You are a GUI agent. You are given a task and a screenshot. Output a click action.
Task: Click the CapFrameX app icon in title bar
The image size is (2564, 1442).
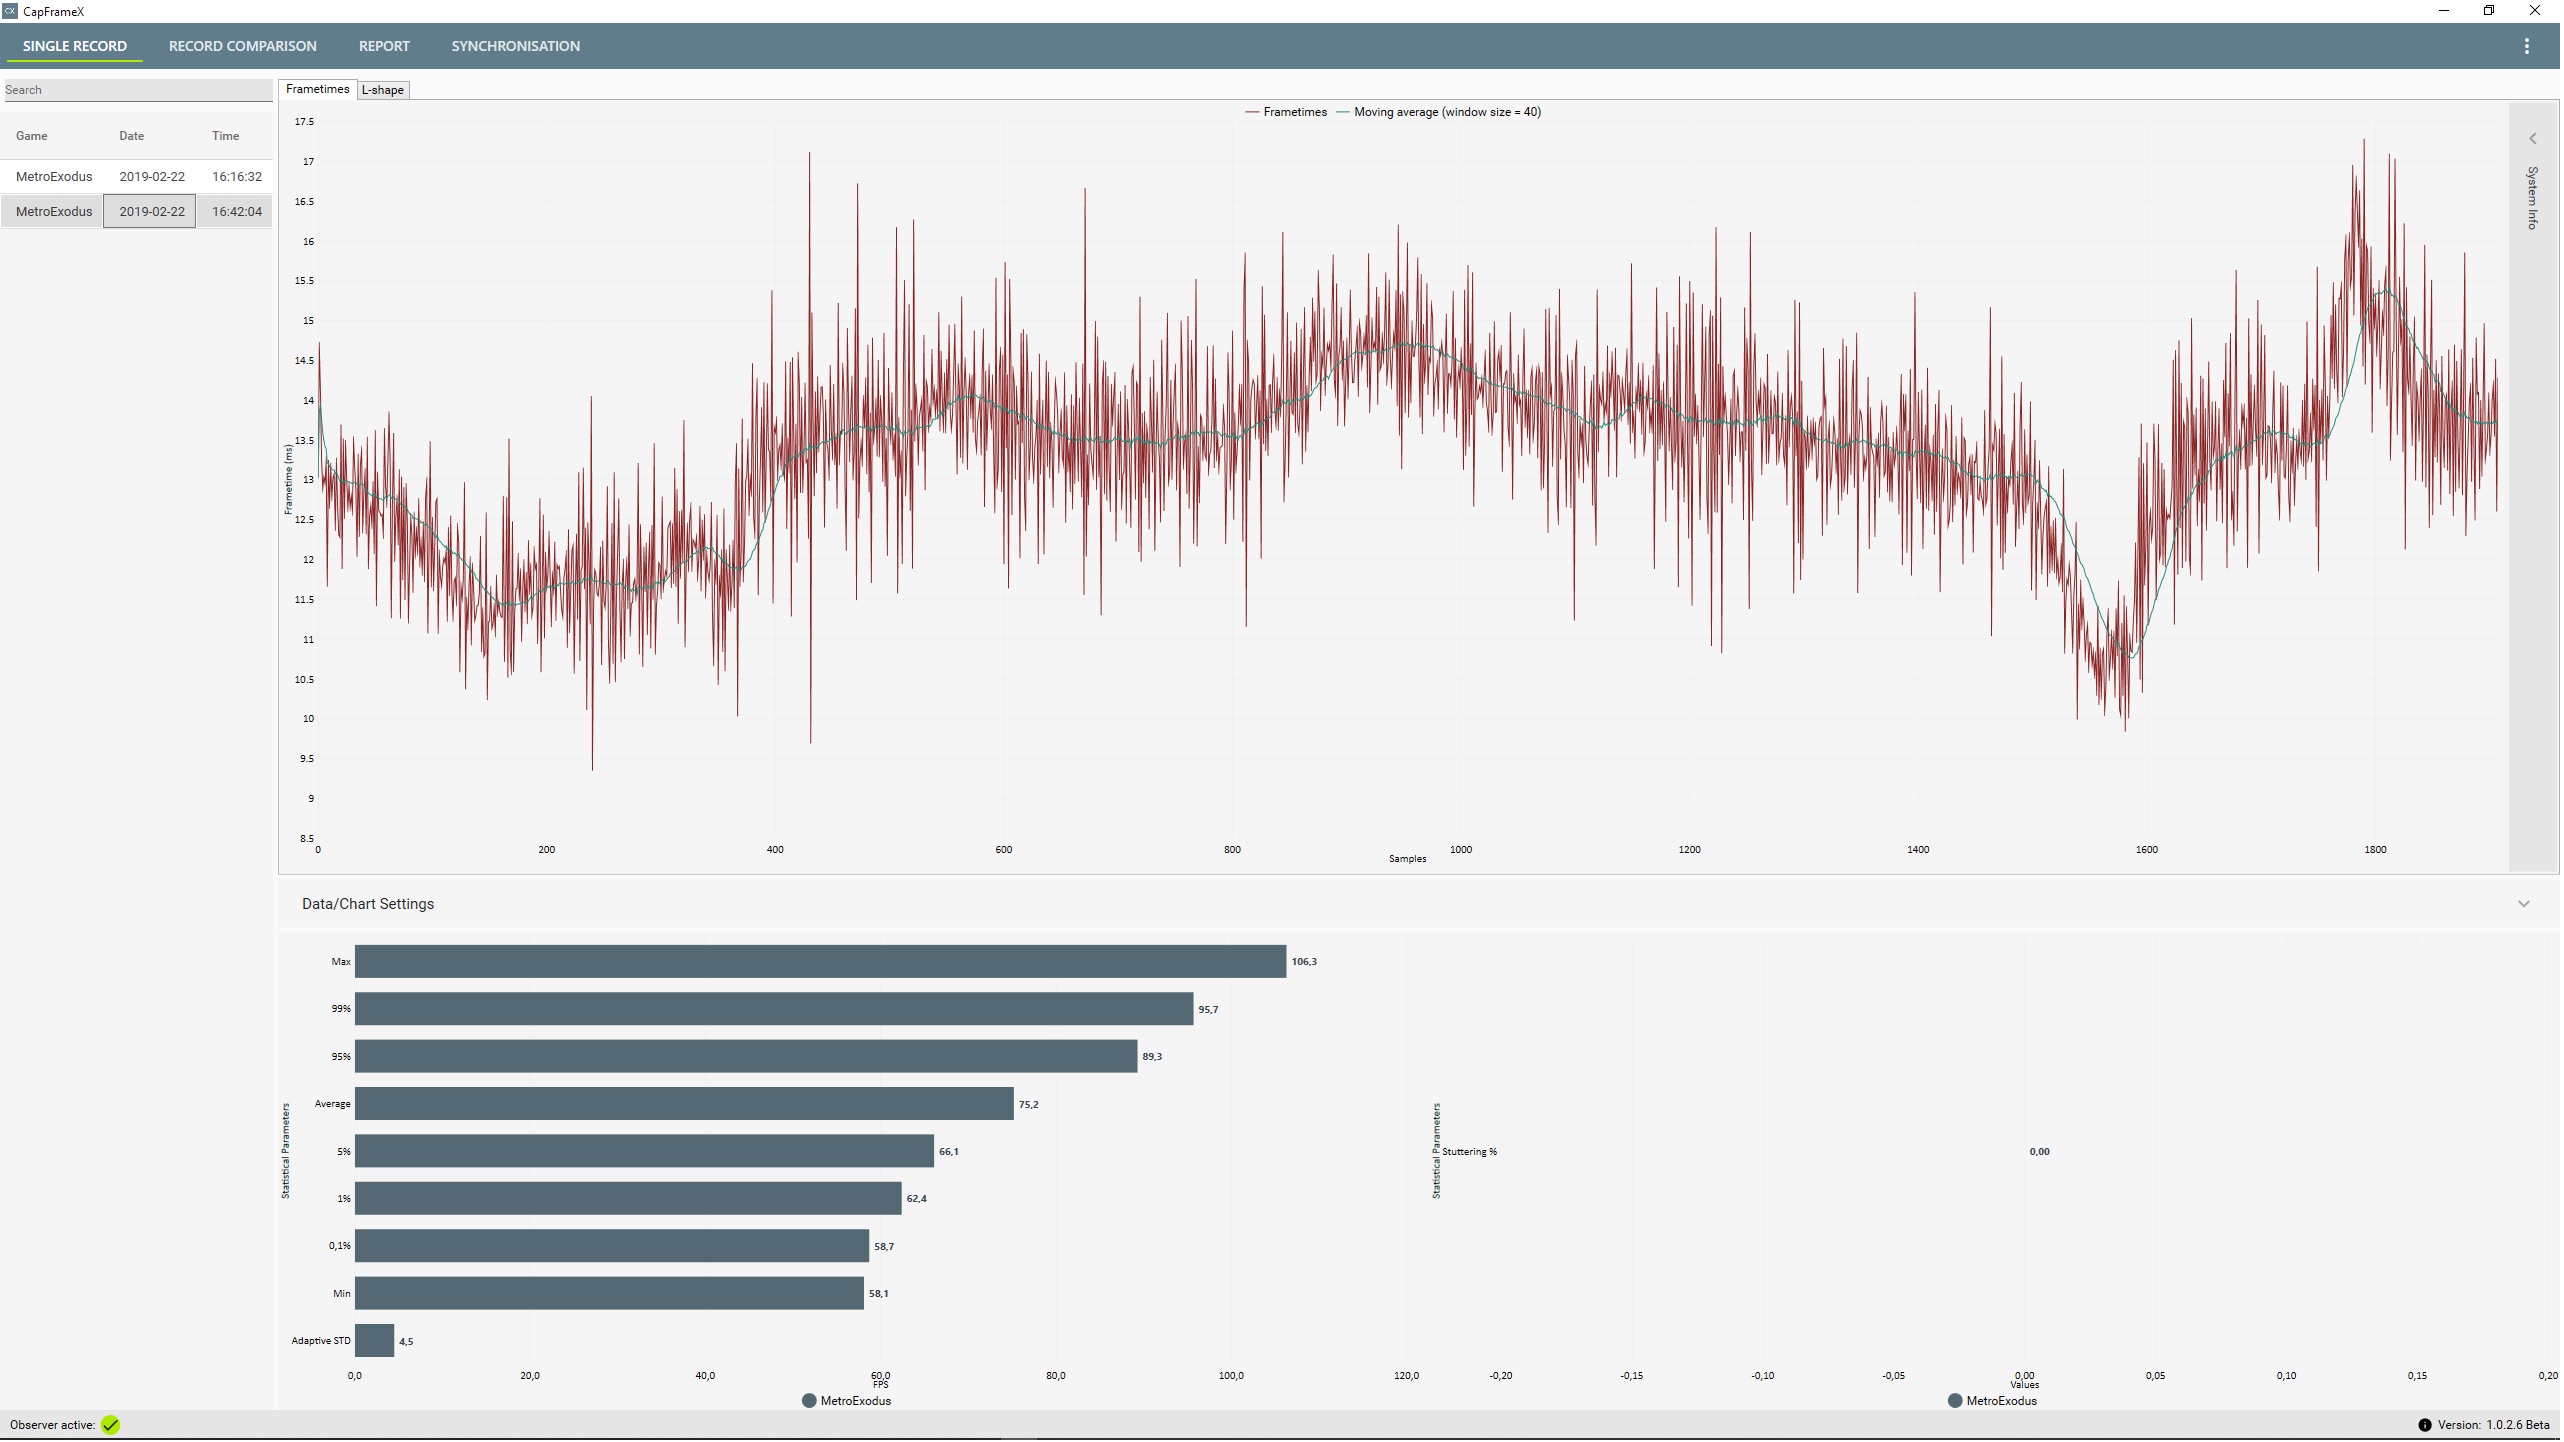tap(10, 11)
